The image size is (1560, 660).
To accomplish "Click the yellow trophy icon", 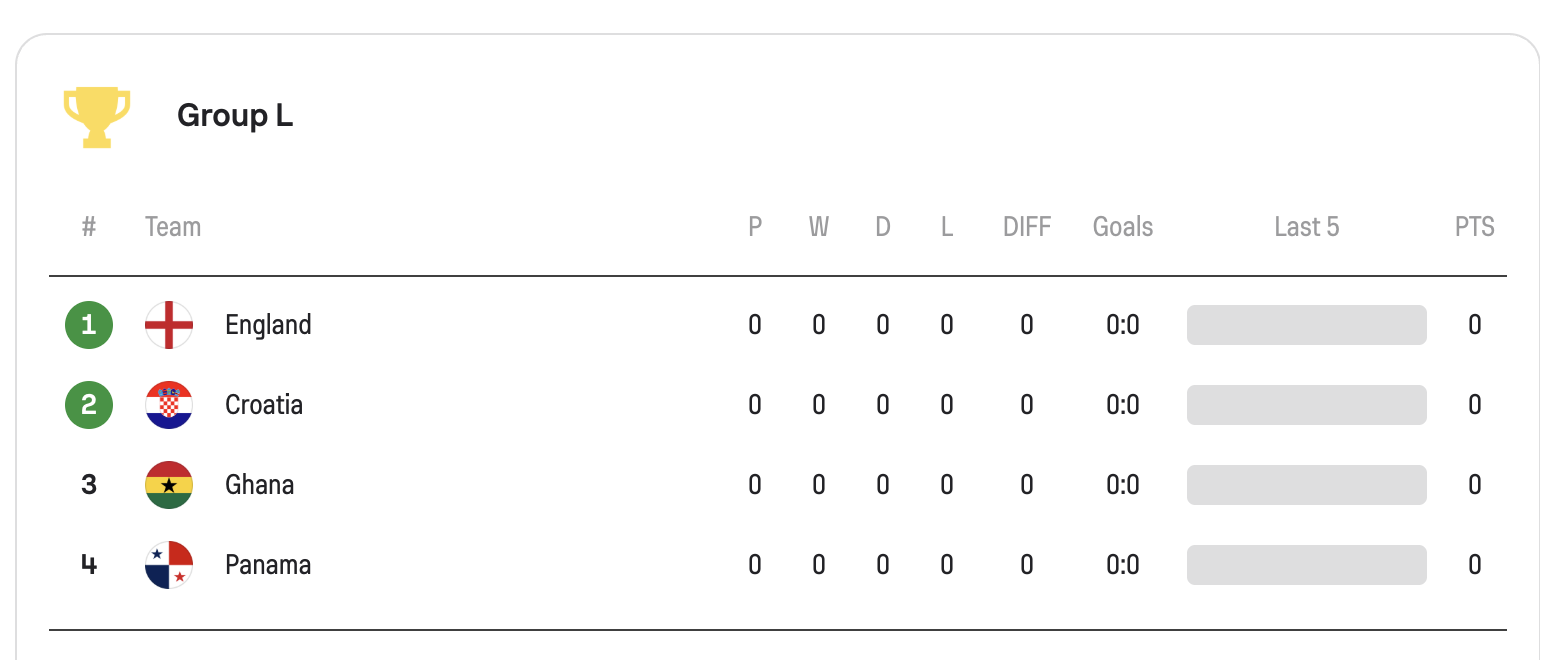I will [x=97, y=116].
